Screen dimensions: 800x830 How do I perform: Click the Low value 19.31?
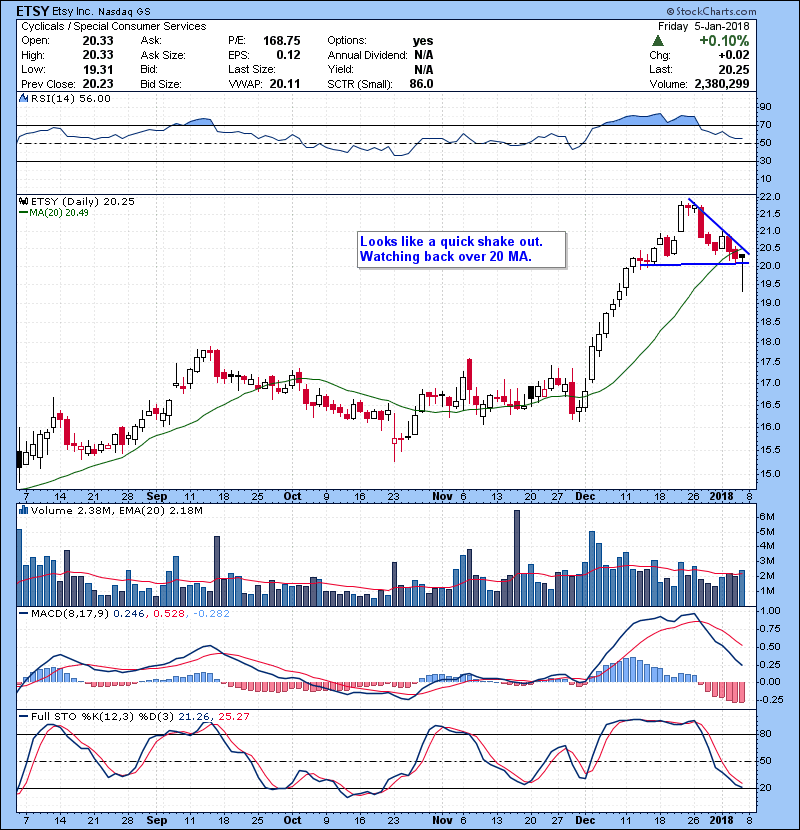(x=98, y=69)
